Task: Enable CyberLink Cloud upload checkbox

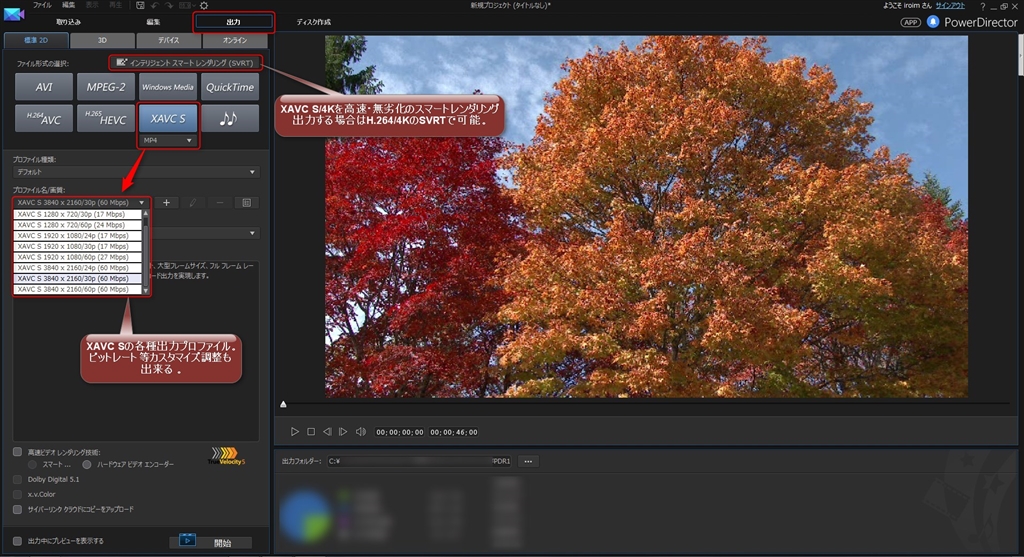Action: (18, 509)
